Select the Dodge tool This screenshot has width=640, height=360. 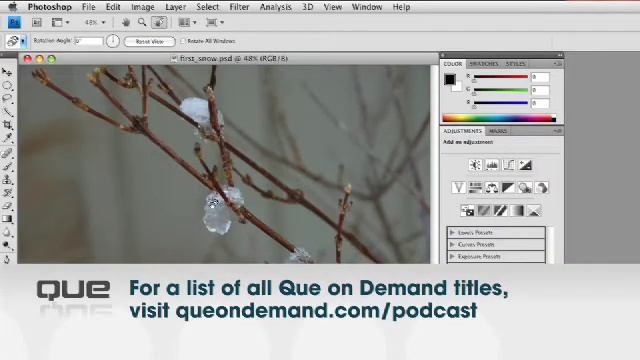click(x=7, y=245)
